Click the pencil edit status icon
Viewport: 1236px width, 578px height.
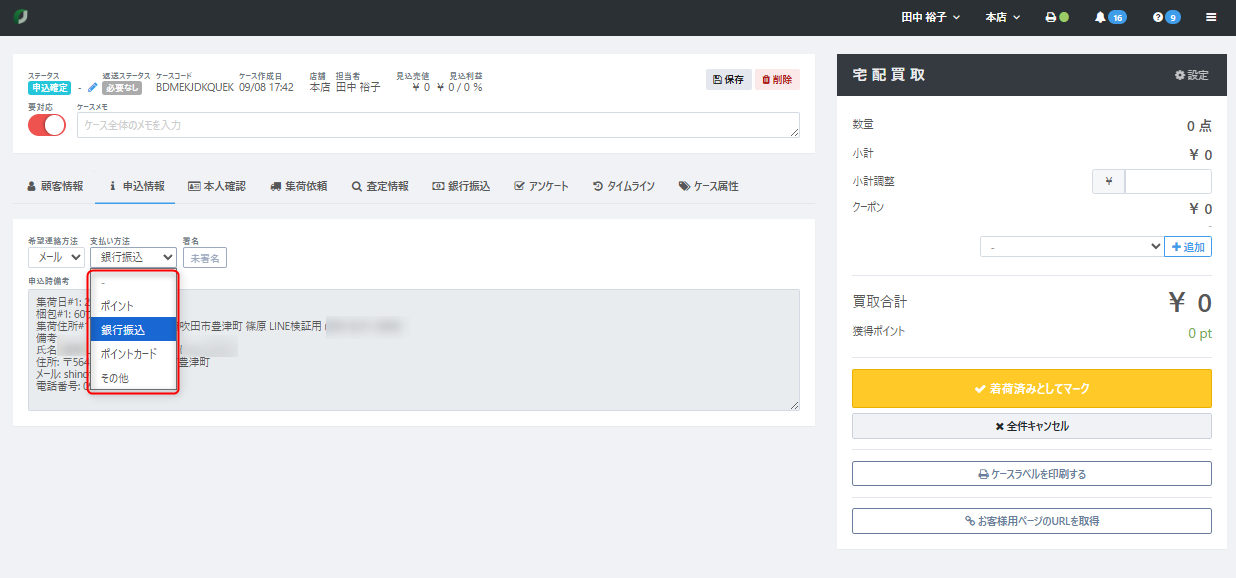(x=93, y=88)
